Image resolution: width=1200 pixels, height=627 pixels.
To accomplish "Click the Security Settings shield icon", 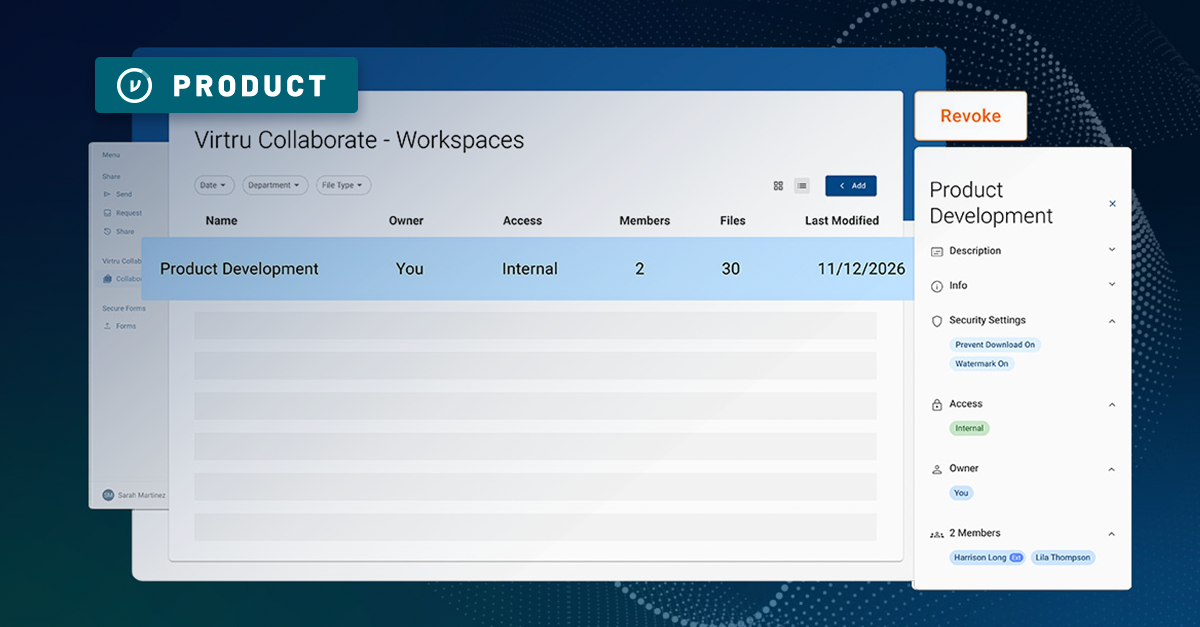I will pyautogui.click(x=937, y=321).
